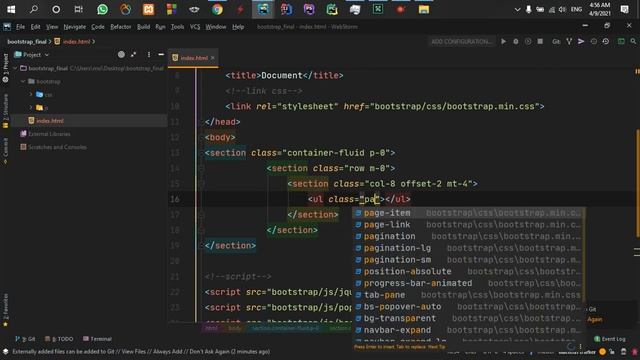The width and height of the screenshot is (640, 360).
Task: Choose pagination-sm suggestion
Action: tap(469, 260)
